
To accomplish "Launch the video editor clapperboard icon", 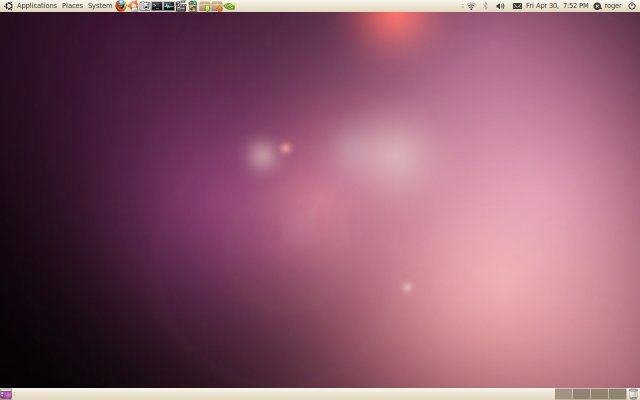I will pyautogui.click(x=181, y=6).
